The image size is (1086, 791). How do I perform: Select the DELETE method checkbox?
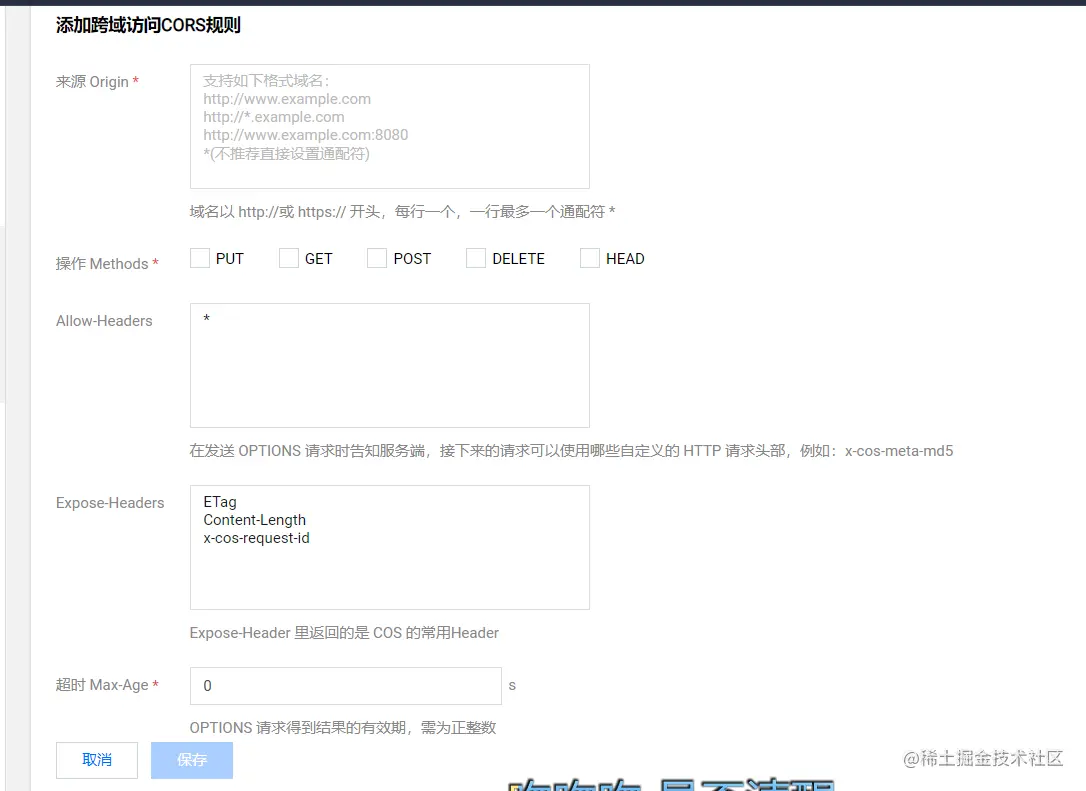point(476,258)
